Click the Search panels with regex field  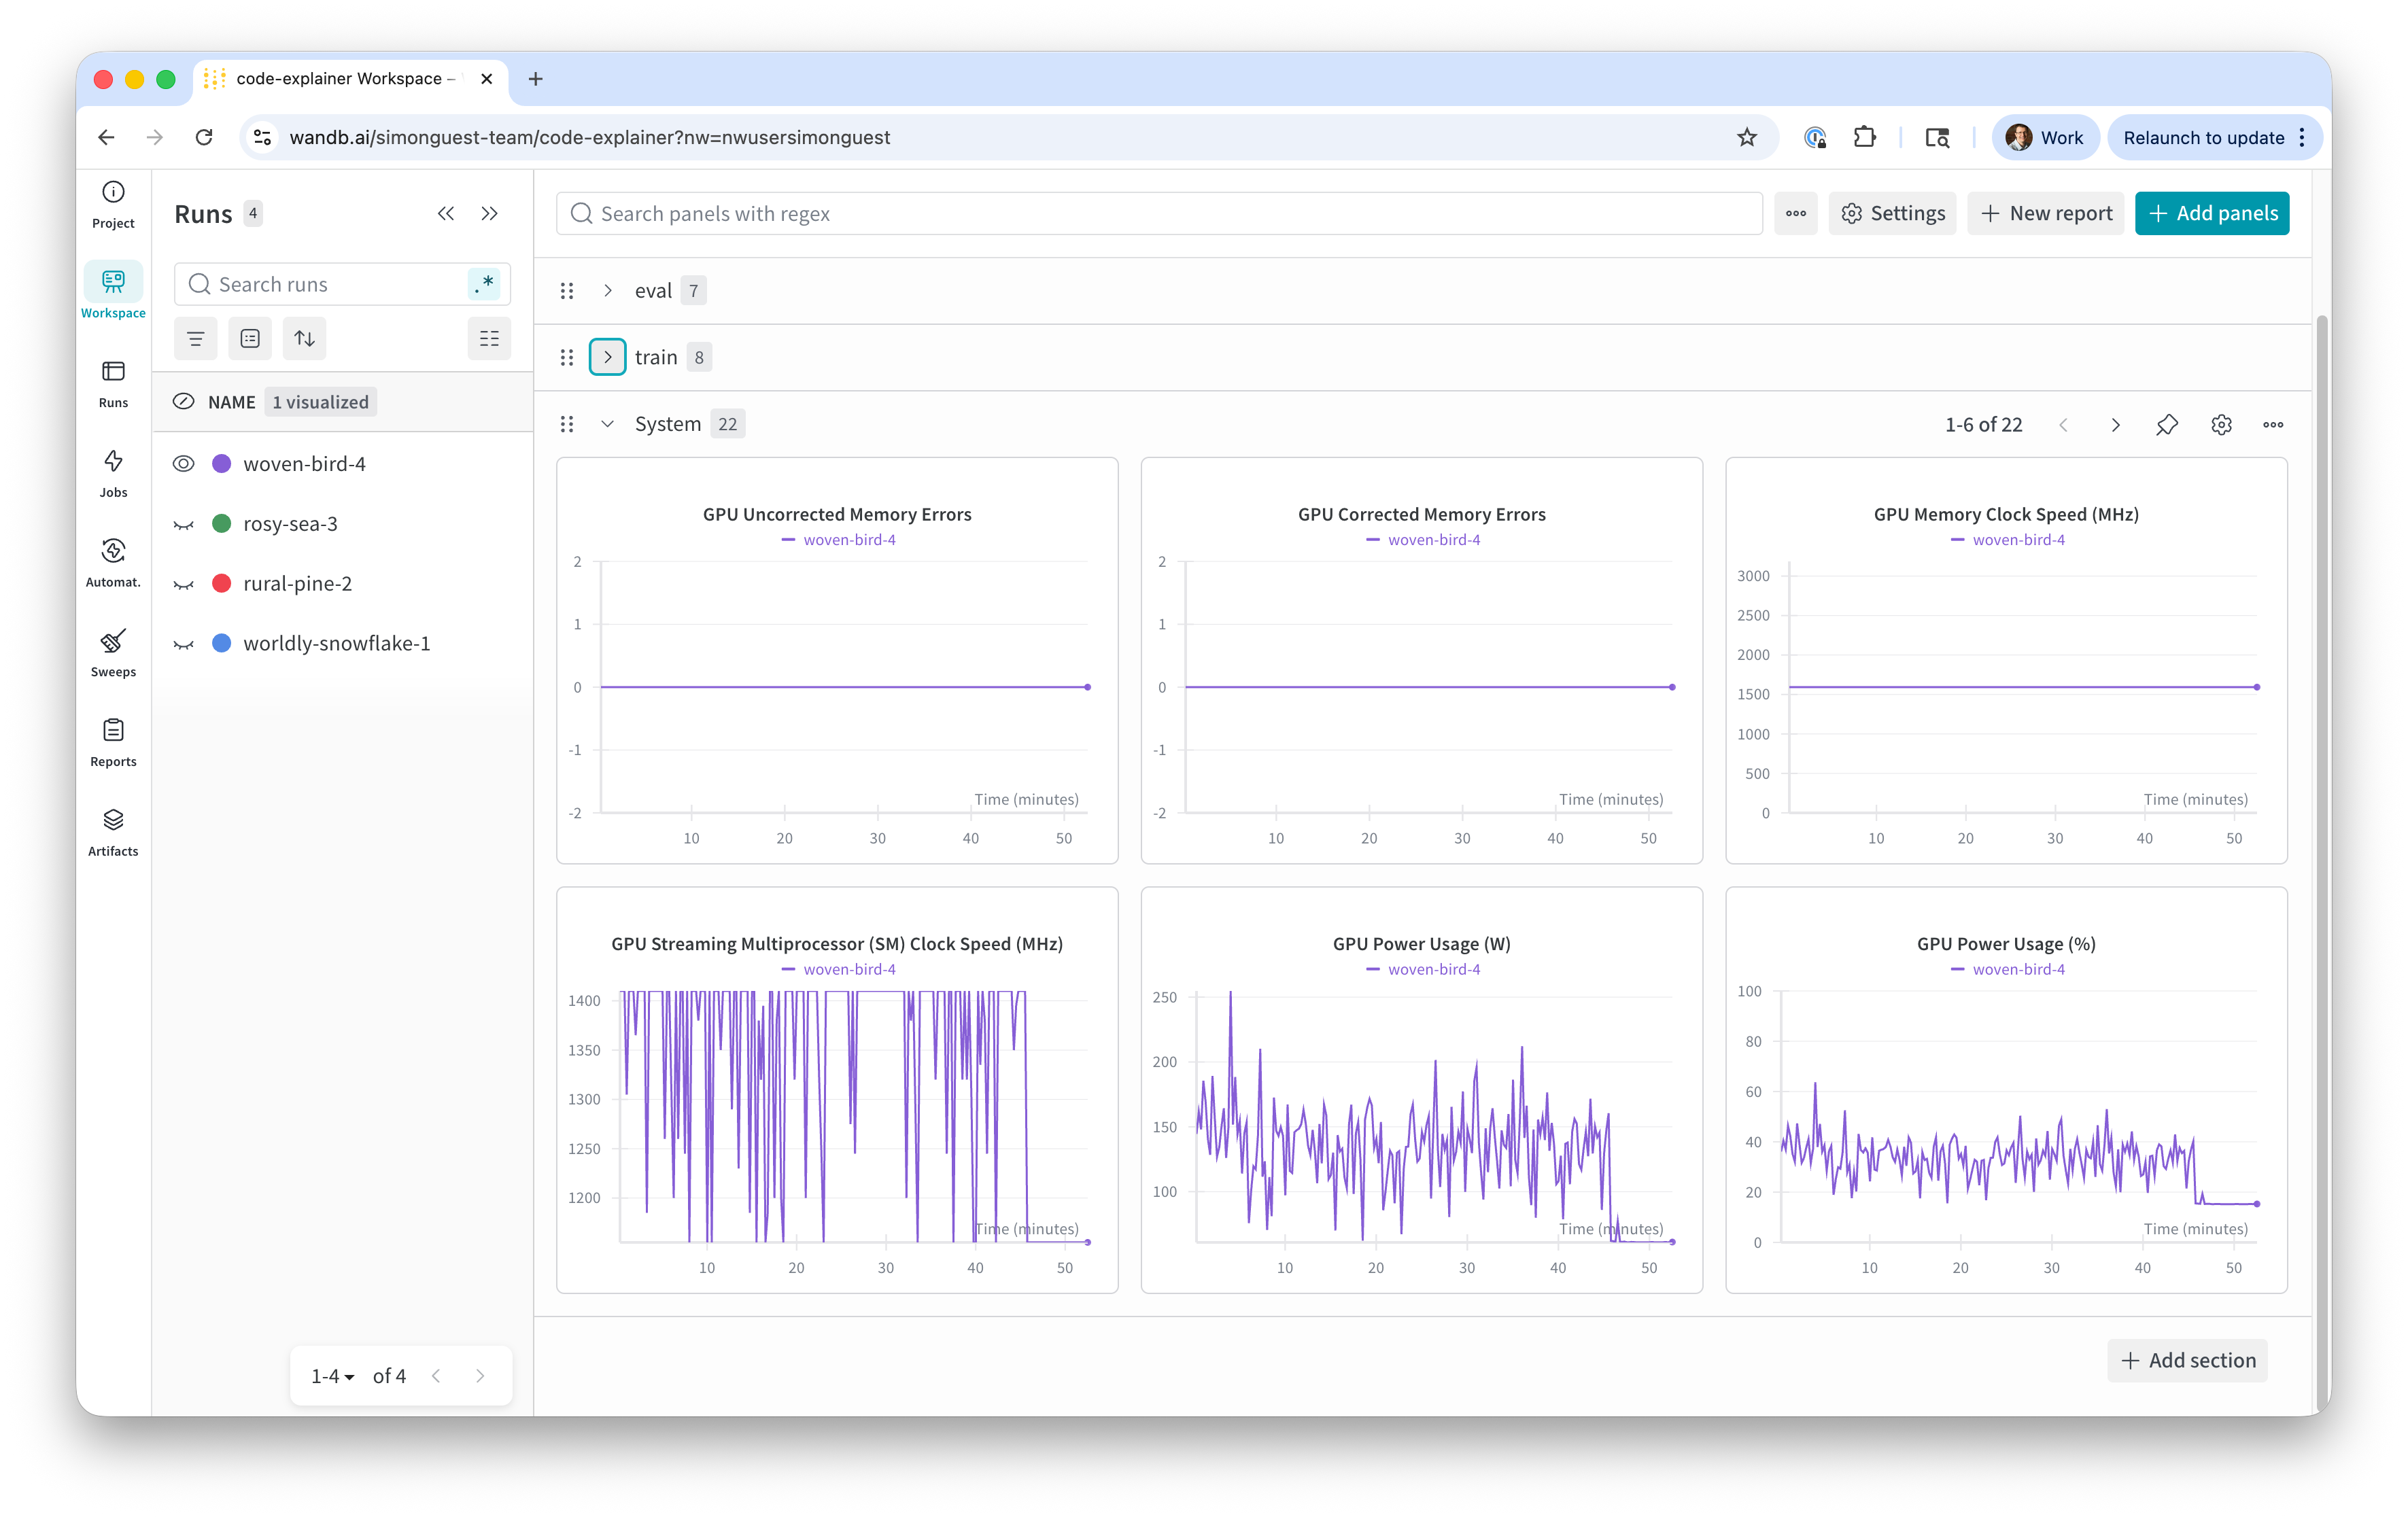1160,214
